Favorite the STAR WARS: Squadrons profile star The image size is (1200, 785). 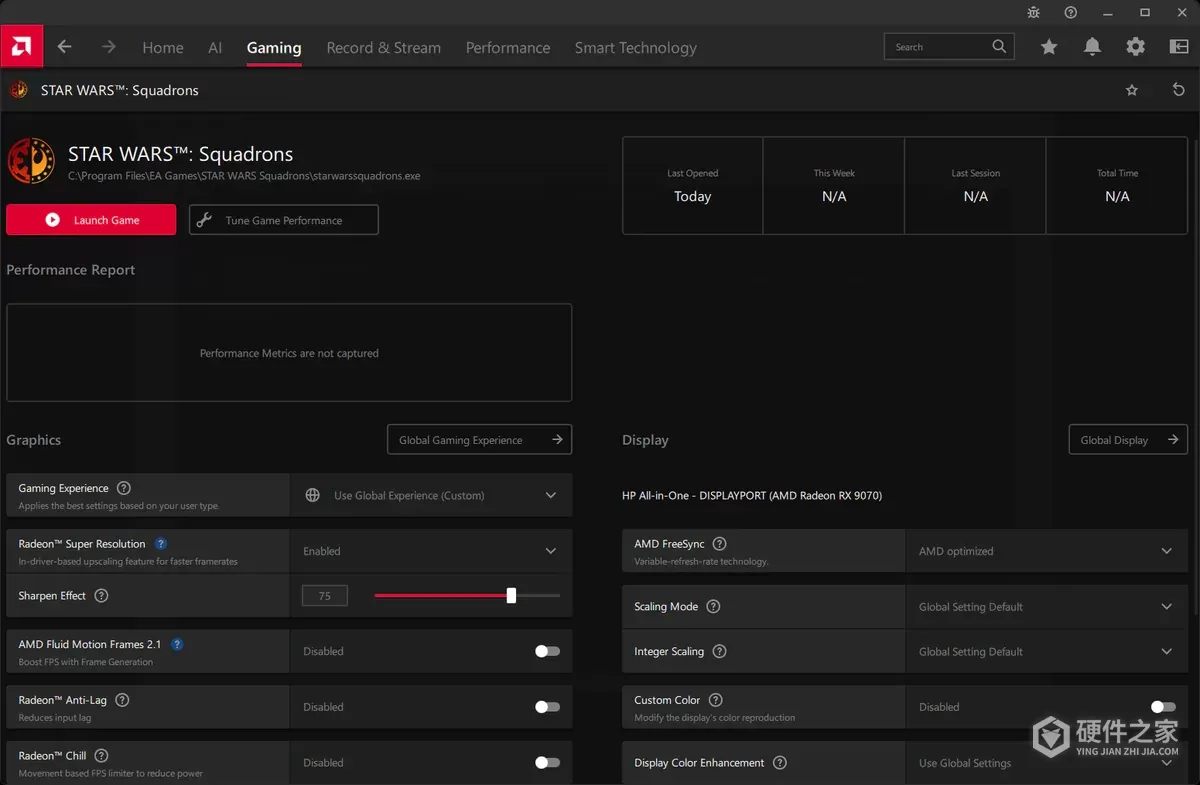(1132, 90)
